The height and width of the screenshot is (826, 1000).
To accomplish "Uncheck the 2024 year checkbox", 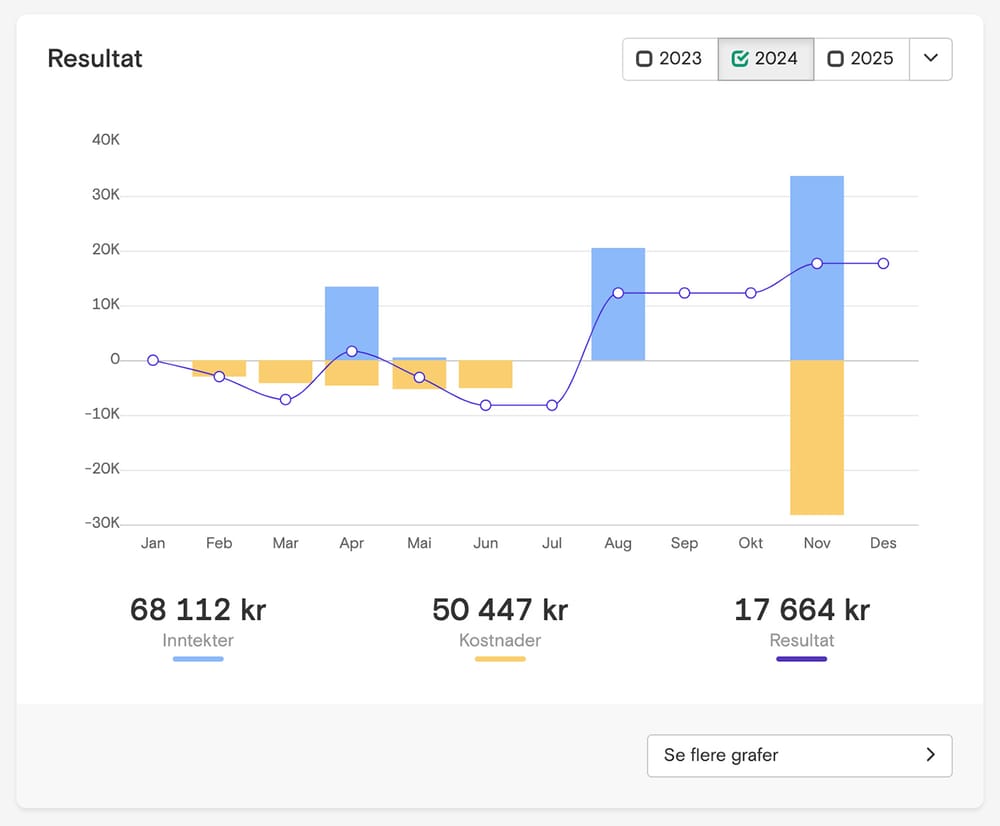I will point(741,59).
